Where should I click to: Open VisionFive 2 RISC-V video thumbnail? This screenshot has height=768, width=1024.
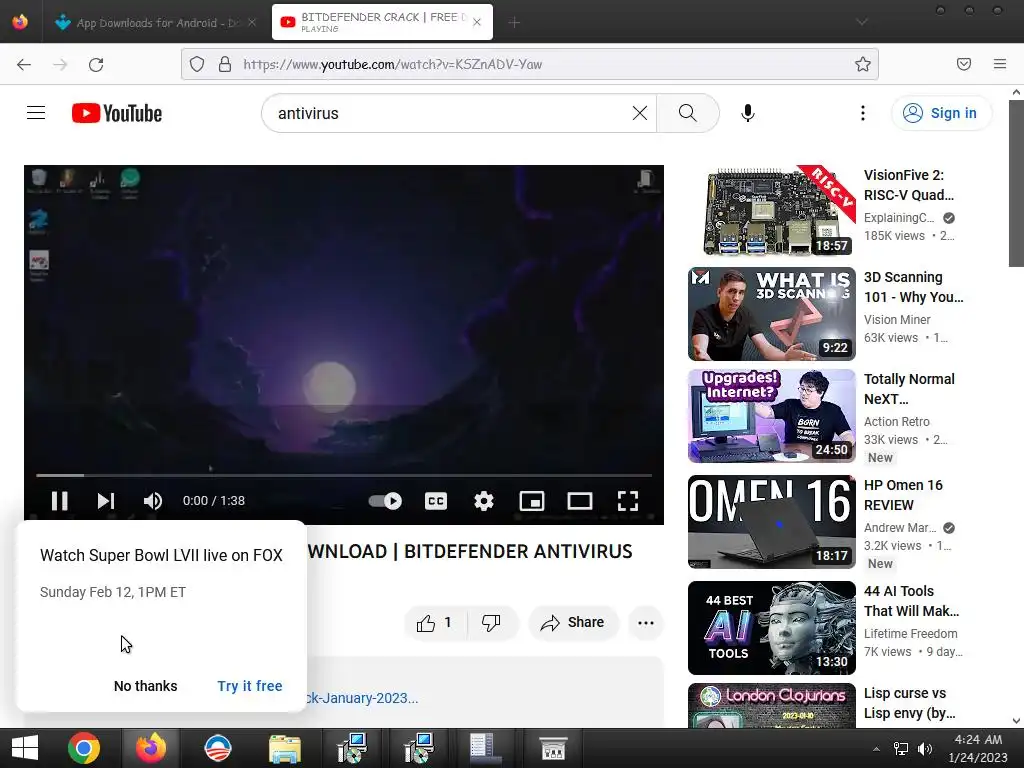[772, 212]
